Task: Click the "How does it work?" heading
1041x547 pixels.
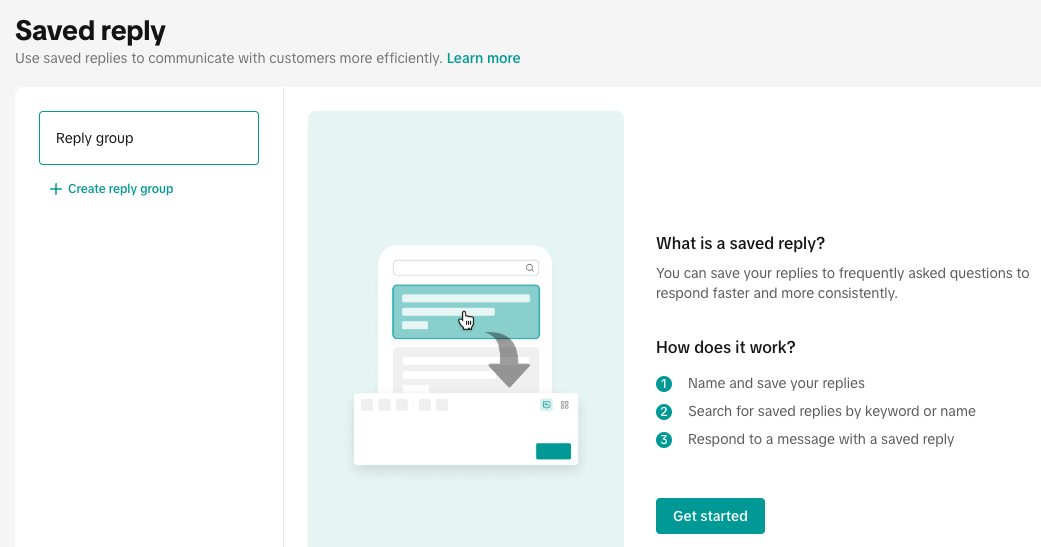Action: pyautogui.click(x=725, y=347)
